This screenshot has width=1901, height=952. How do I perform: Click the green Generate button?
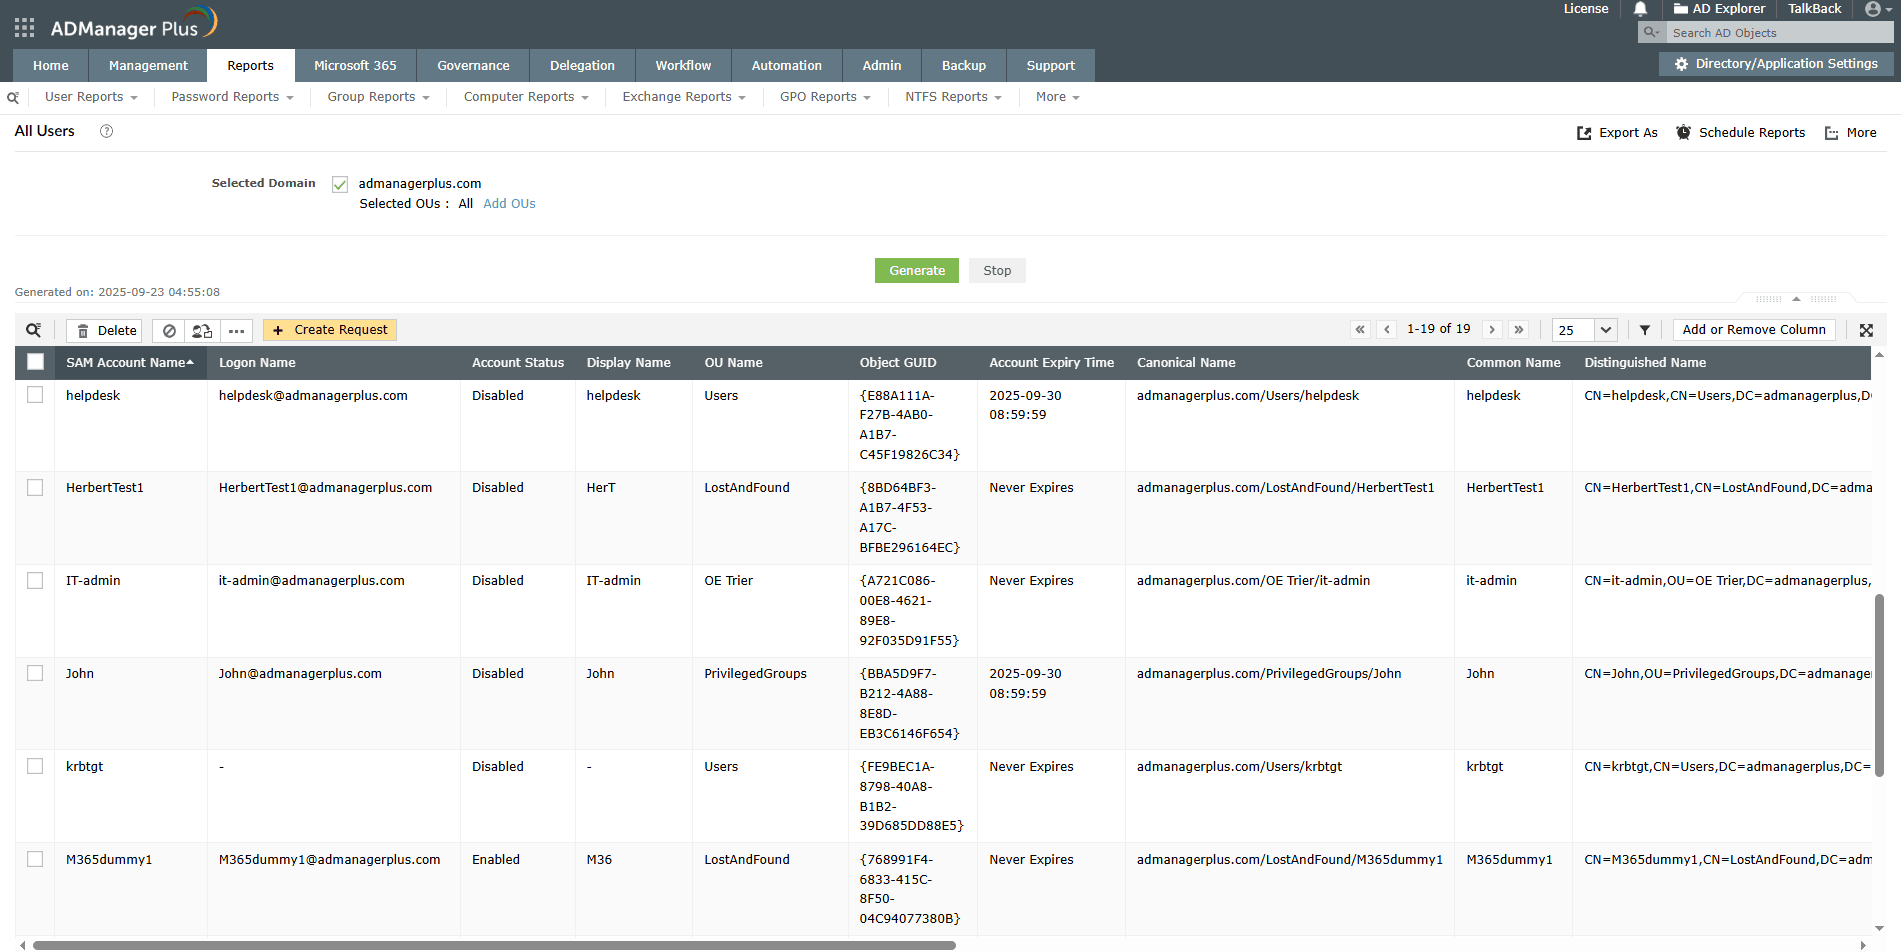[x=917, y=271]
